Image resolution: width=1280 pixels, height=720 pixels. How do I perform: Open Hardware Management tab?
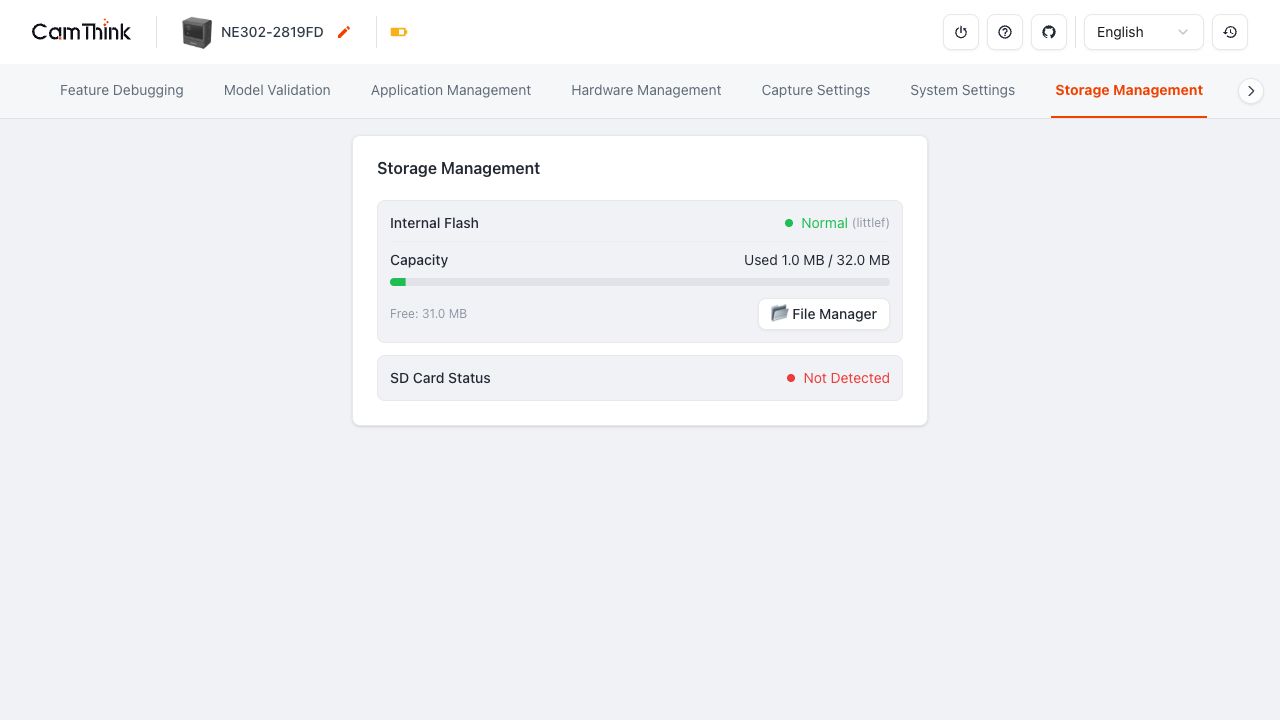tap(646, 90)
